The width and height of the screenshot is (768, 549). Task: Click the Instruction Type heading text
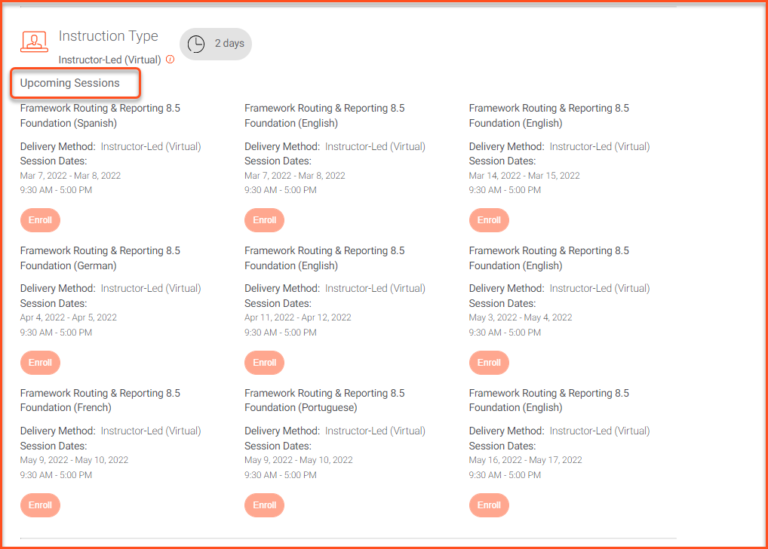click(x=108, y=36)
